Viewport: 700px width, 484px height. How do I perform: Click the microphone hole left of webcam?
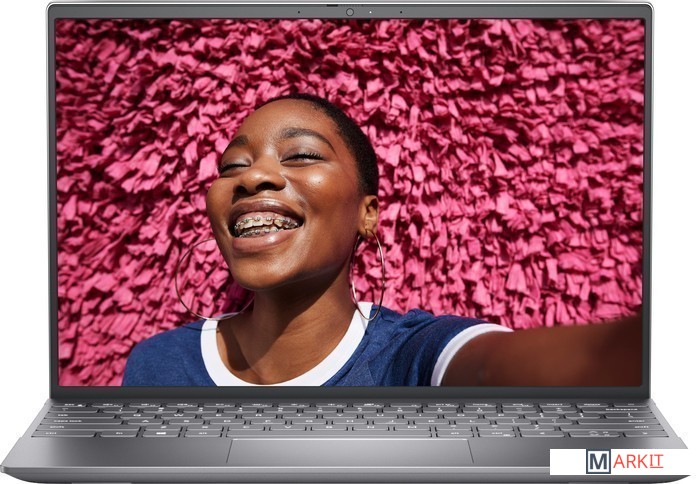(x=297, y=12)
